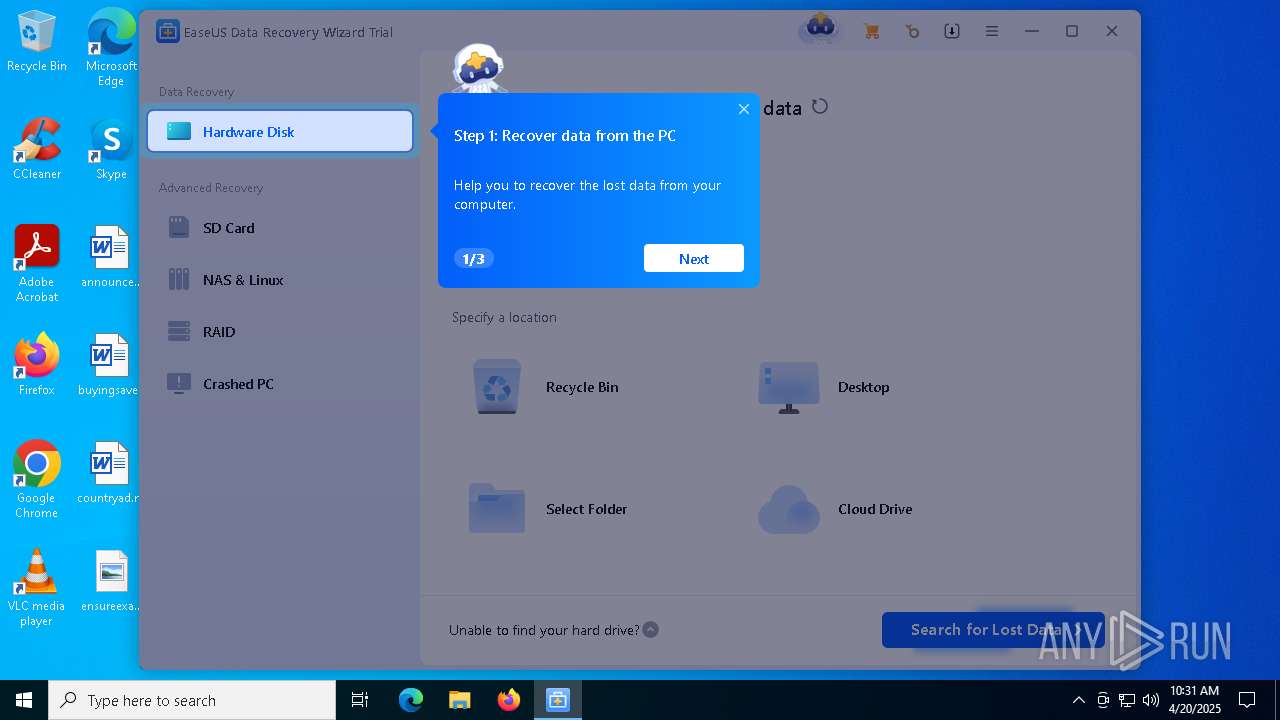This screenshot has height=720, width=1280.
Task: Open Firefox from the taskbar
Action: click(x=509, y=700)
